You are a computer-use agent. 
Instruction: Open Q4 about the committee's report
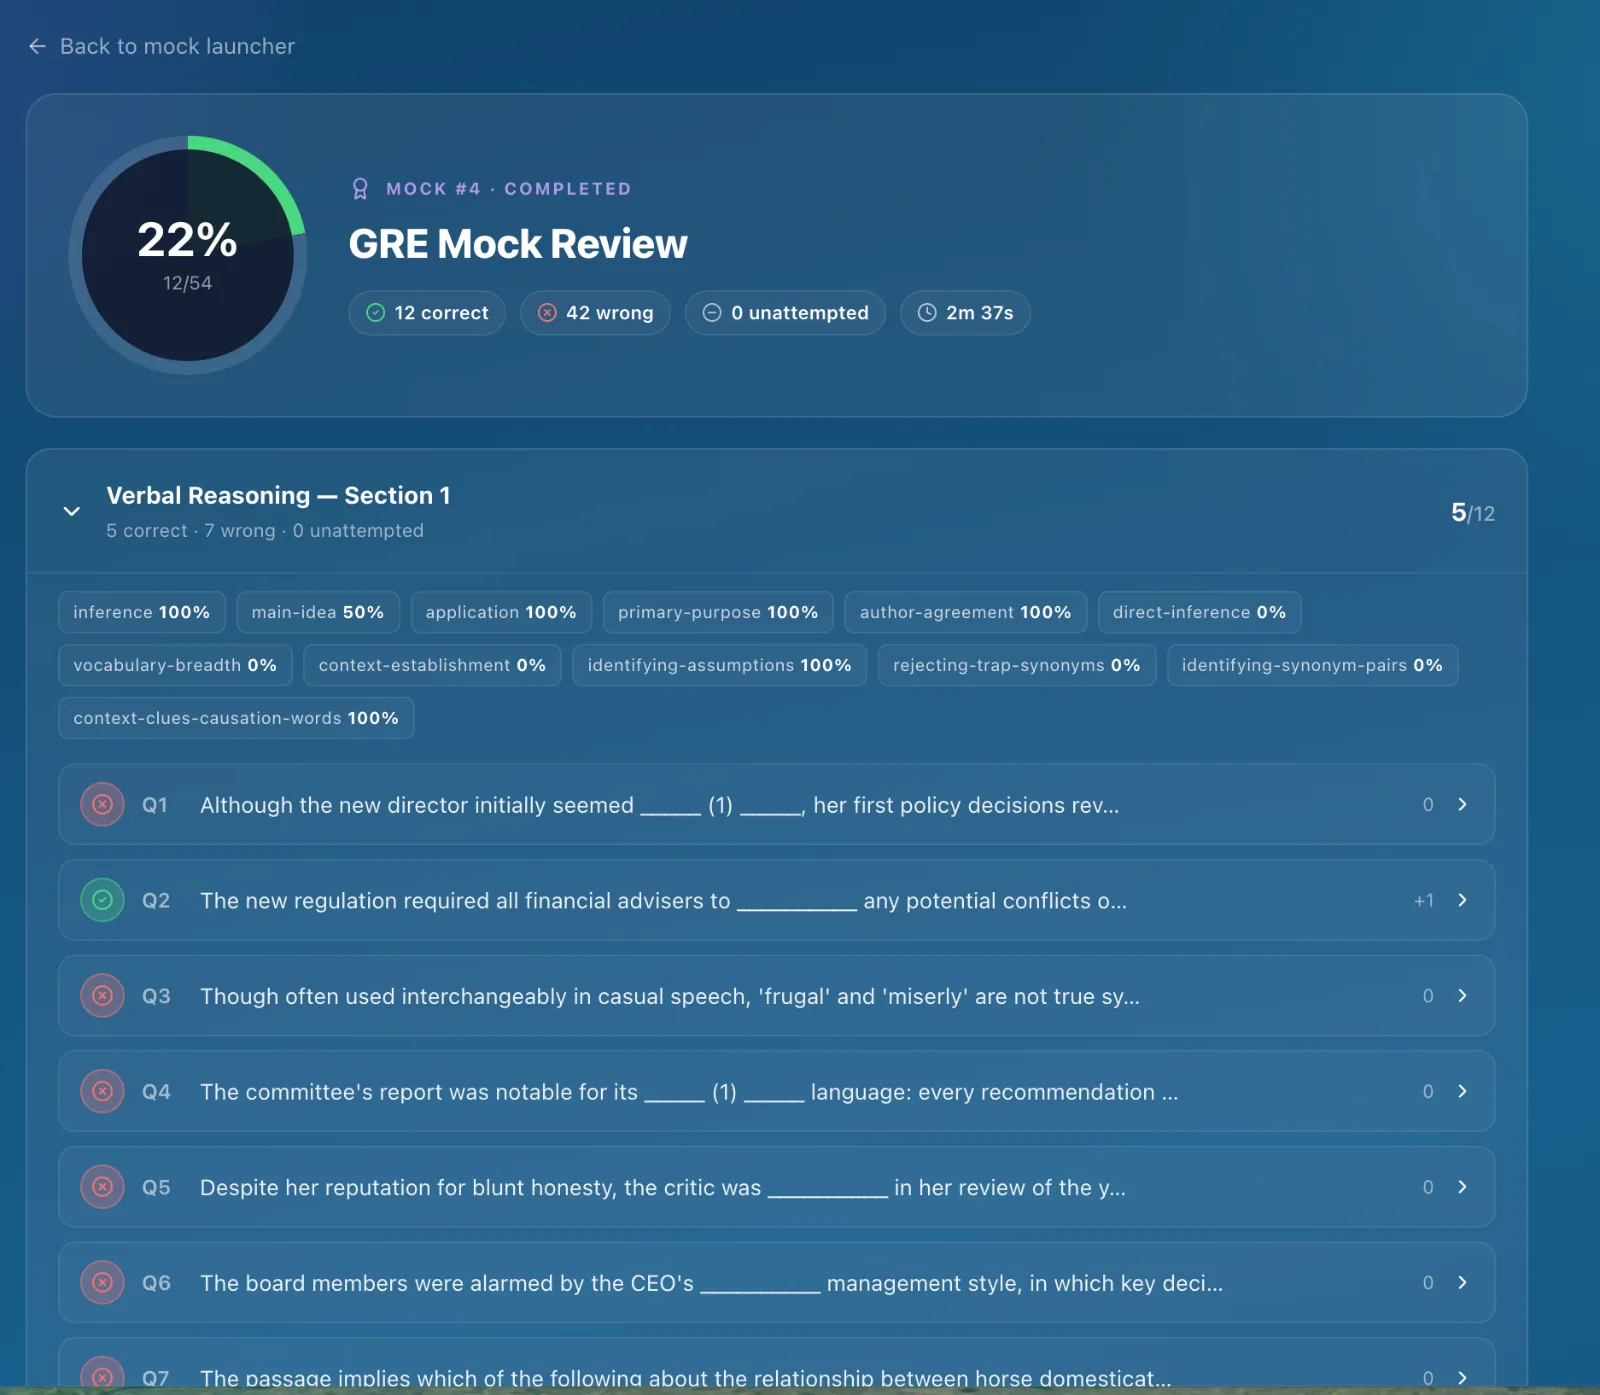tap(777, 1091)
